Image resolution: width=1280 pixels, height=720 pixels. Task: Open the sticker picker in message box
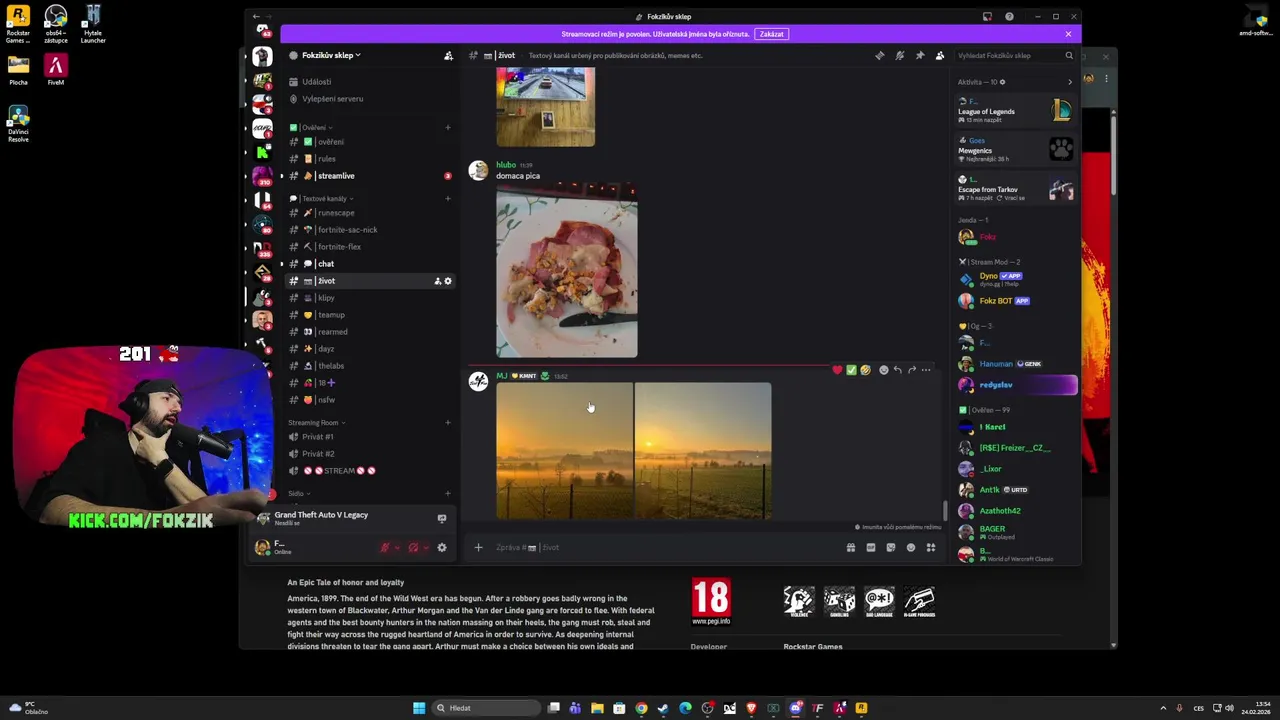(891, 547)
